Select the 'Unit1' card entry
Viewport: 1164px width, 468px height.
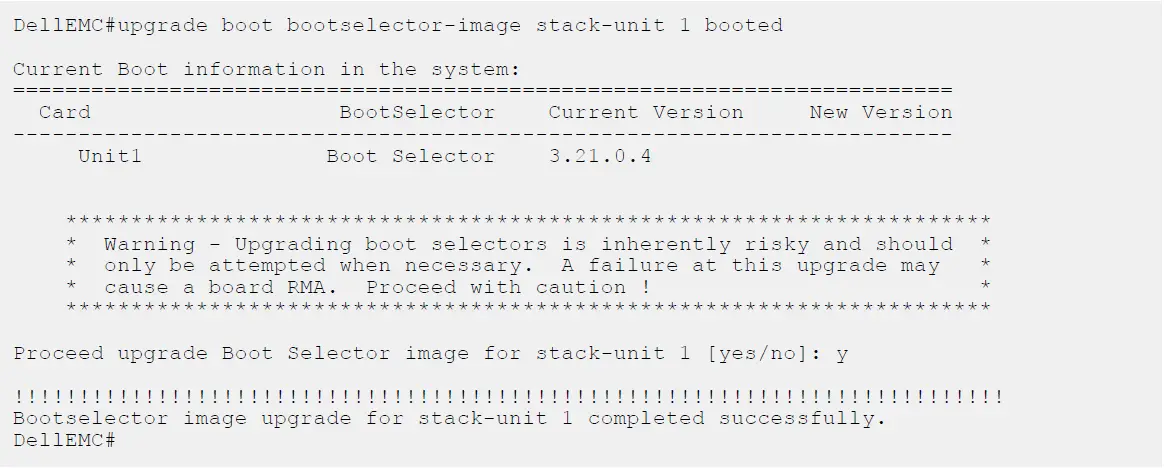(x=110, y=156)
